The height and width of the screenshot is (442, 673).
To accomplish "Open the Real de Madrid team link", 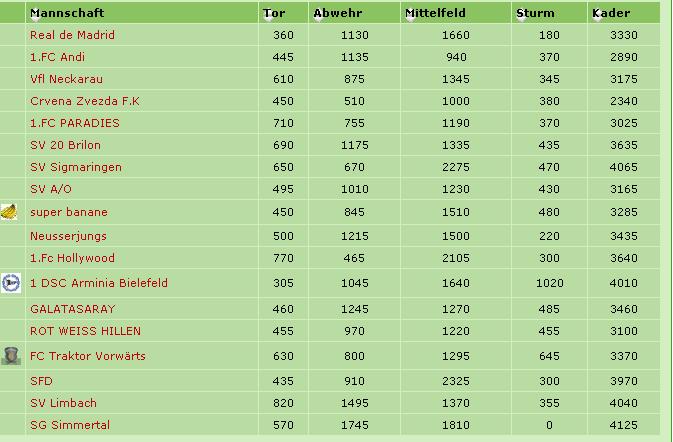I will 72,35.
